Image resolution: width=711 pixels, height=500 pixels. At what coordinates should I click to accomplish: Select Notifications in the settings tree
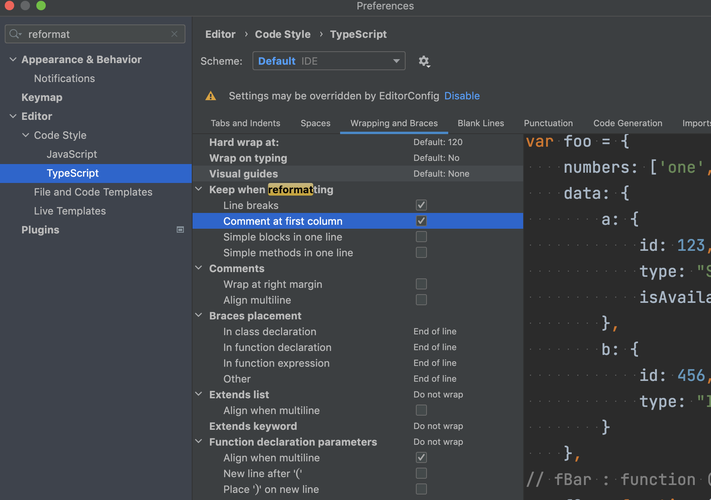coord(64,78)
